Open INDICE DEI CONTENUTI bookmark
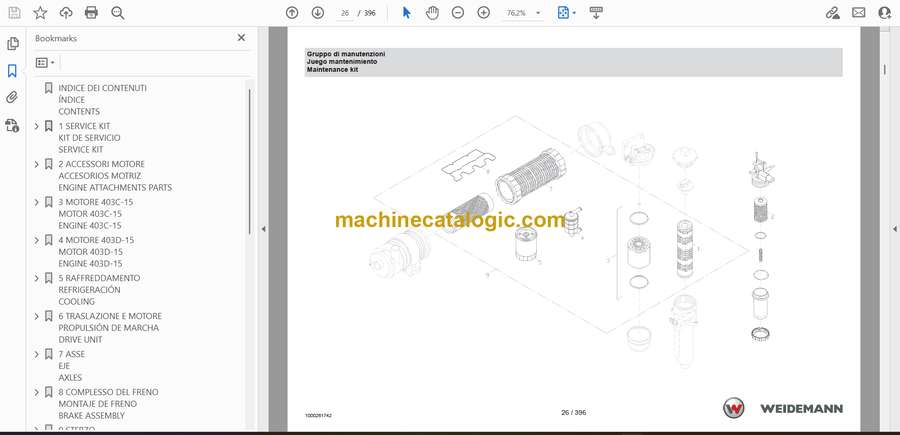This screenshot has width=900, height=435. coord(102,88)
